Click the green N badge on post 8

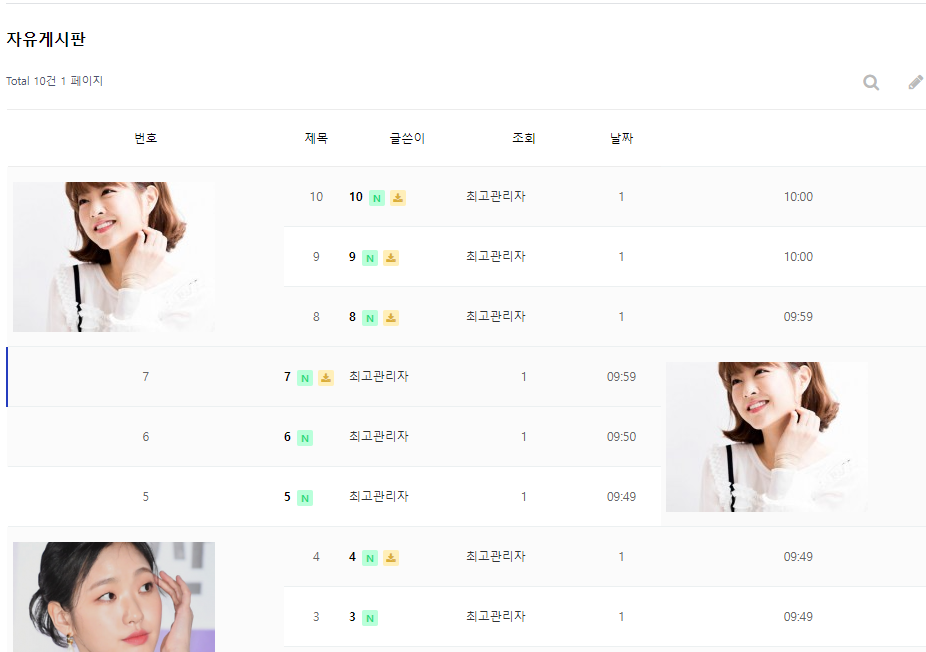point(370,318)
